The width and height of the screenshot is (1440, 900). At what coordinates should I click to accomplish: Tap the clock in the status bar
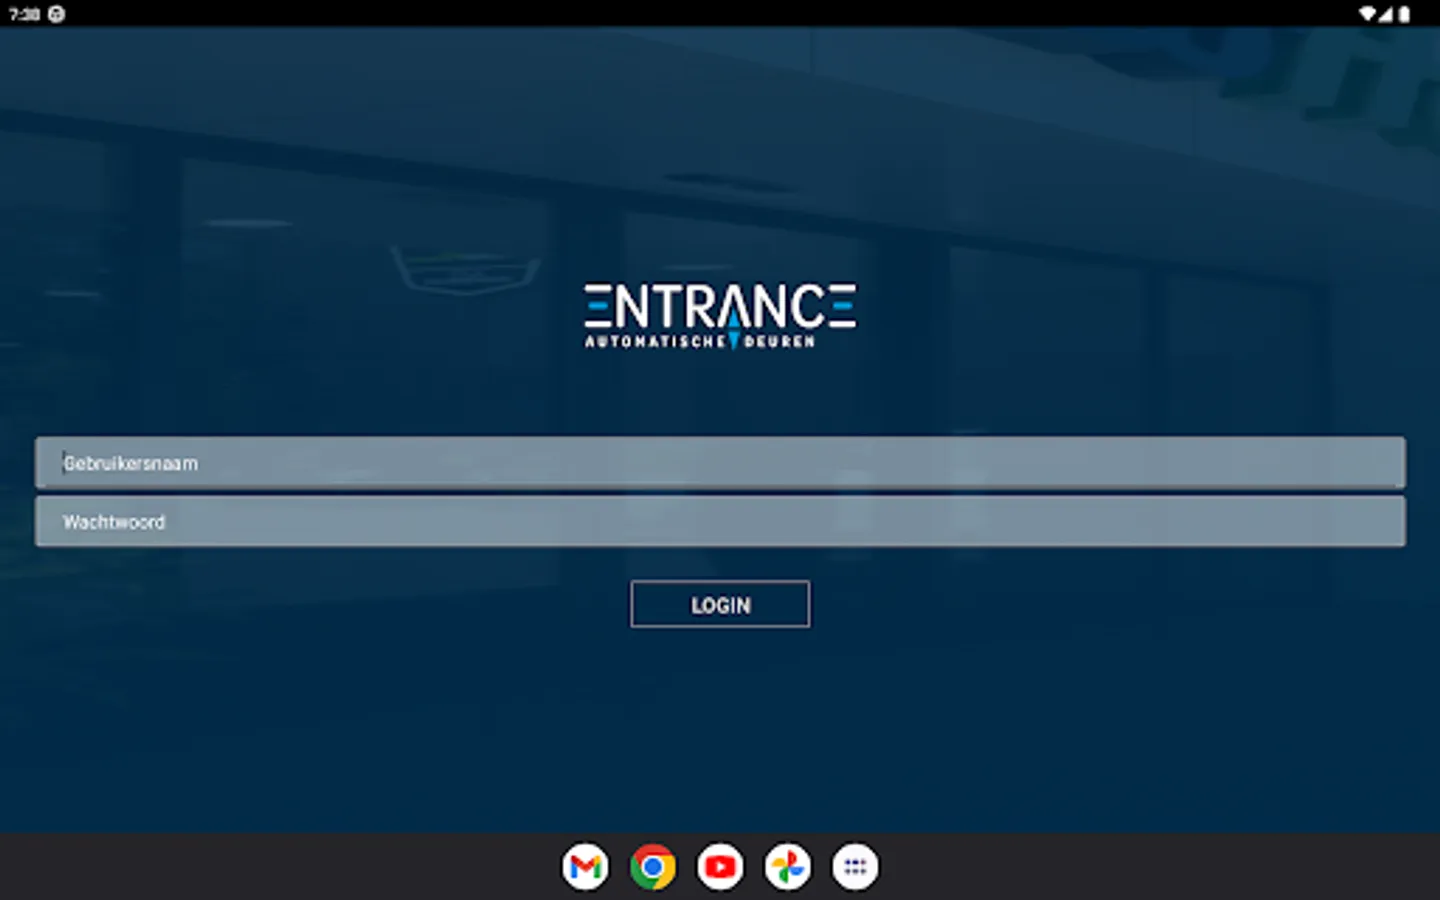tap(24, 14)
